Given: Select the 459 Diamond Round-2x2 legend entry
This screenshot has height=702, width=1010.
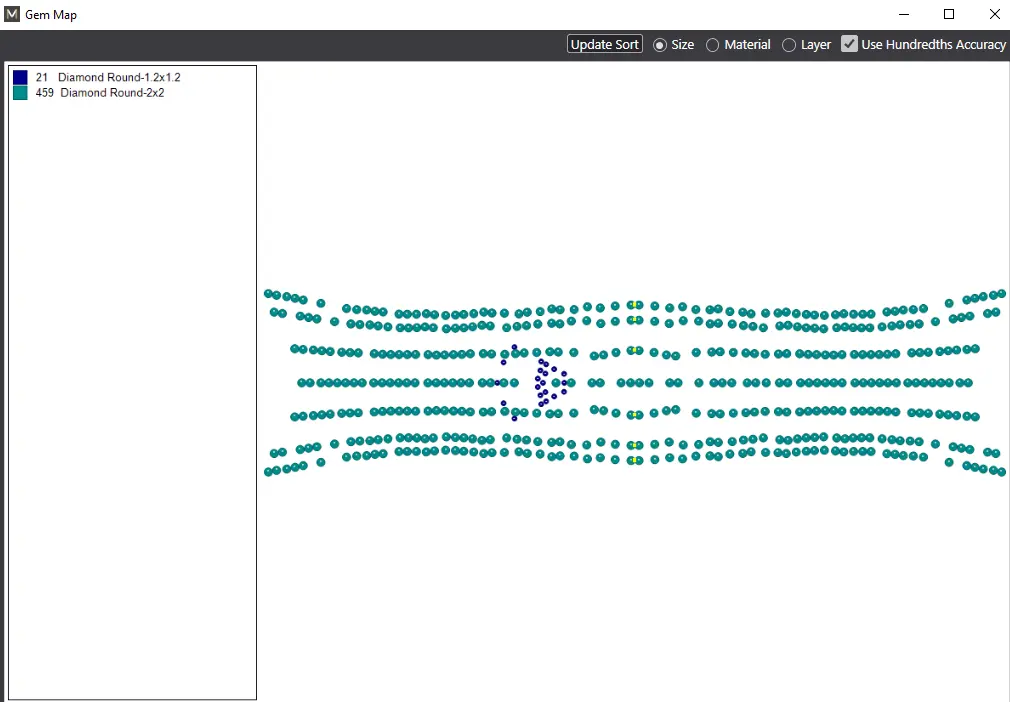Looking at the screenshot, I should 100,93.
